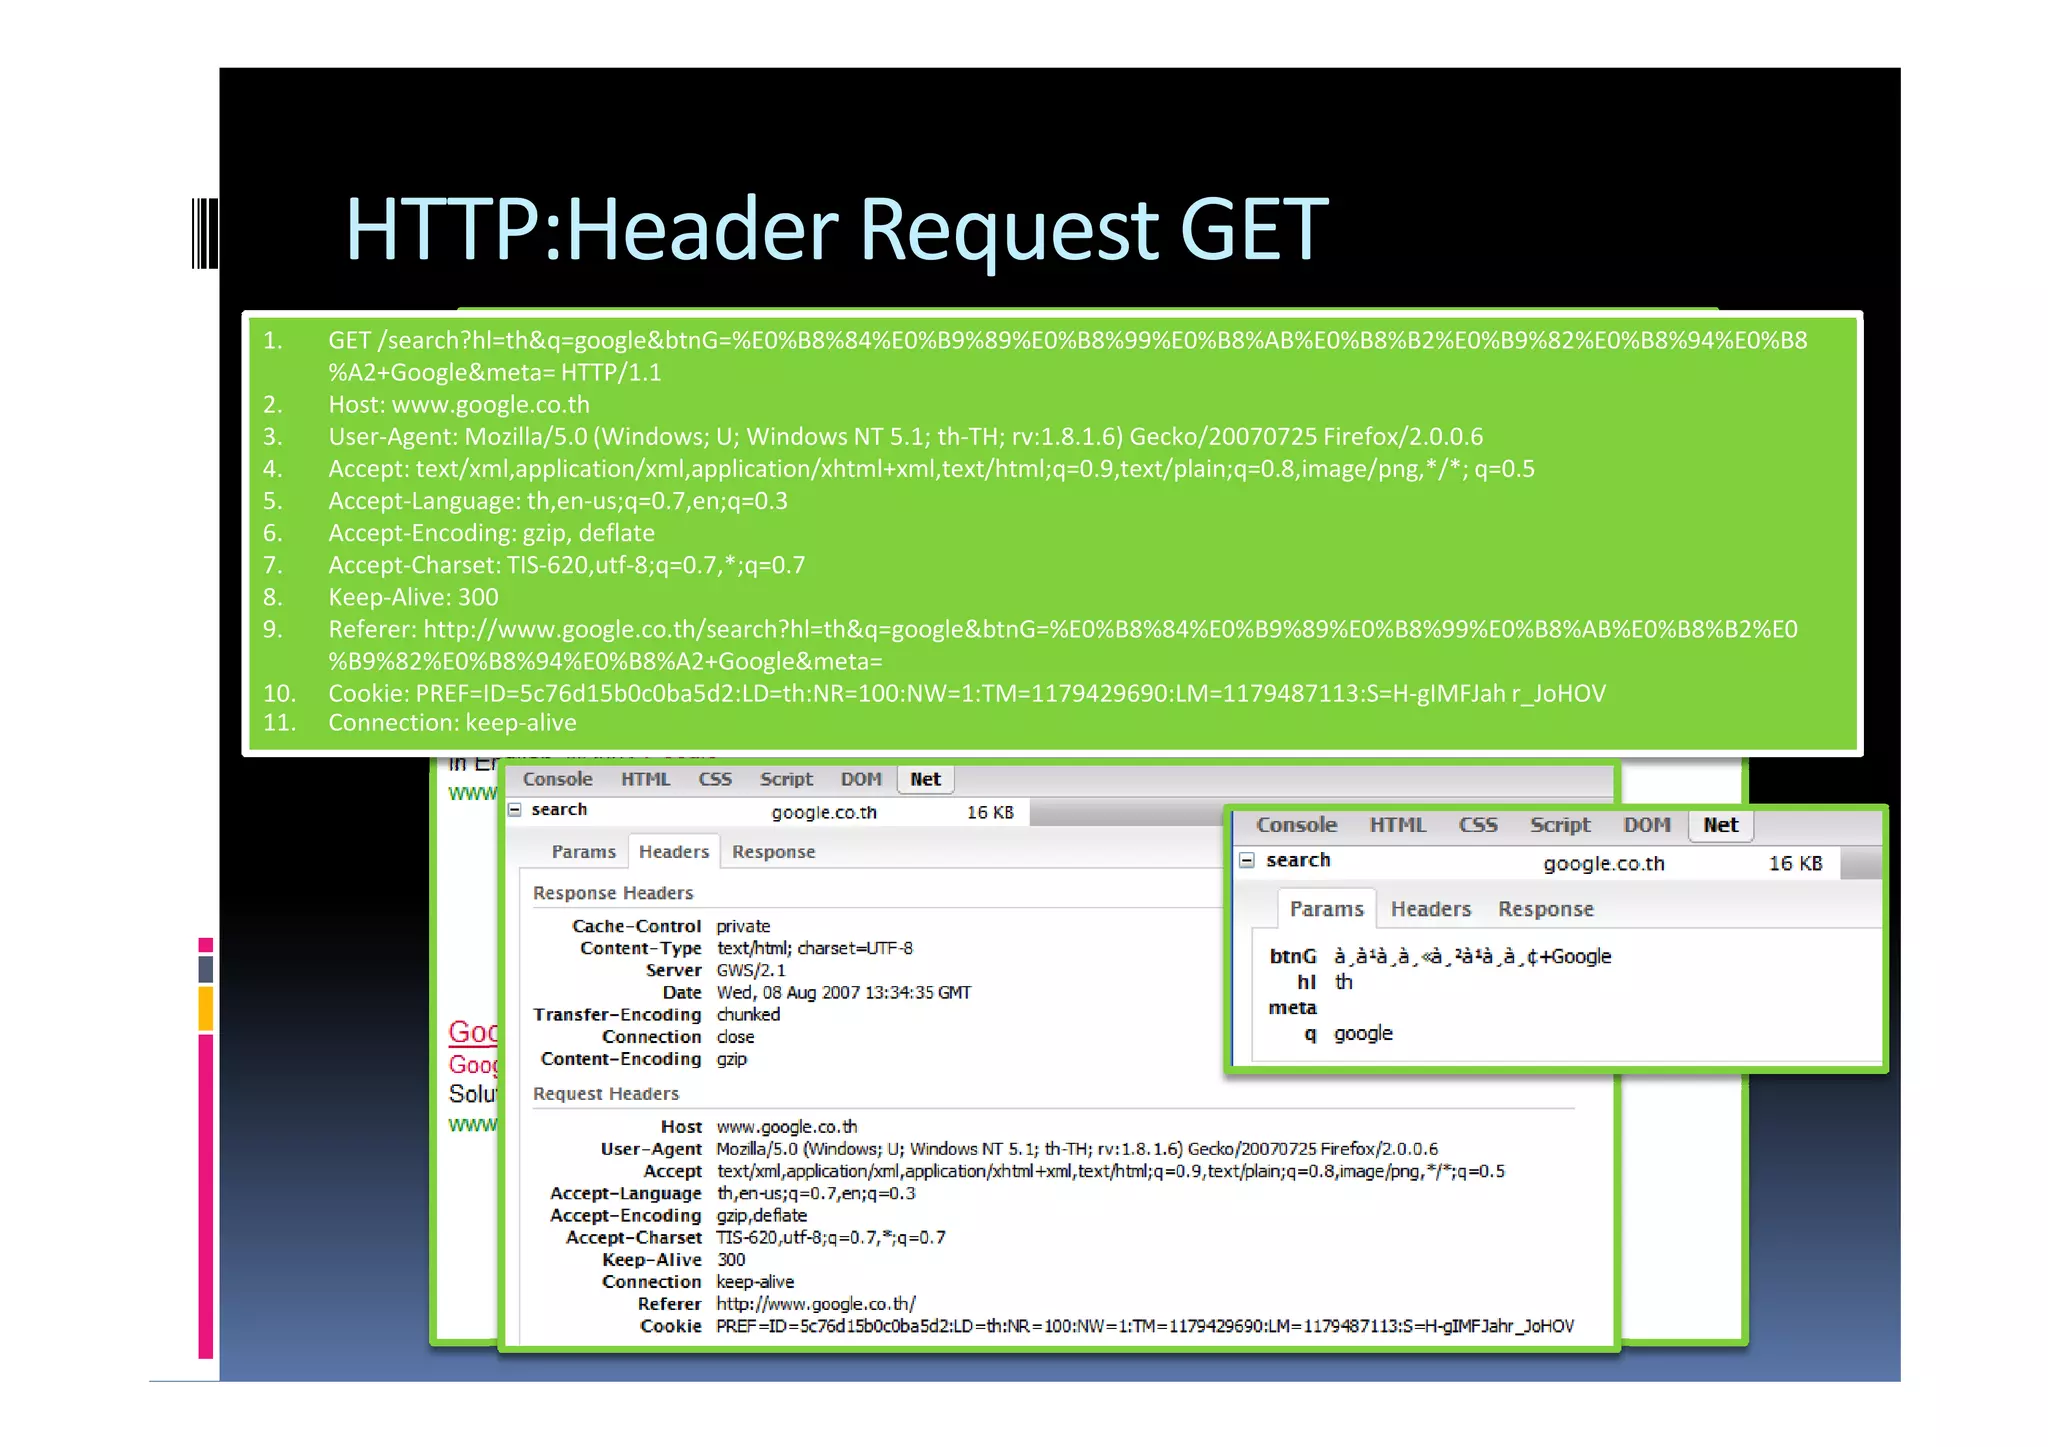The width and height of the screenshot is (2048, 1447).
Task: Click line 5 'Accept-Language' in green box
Action: click(x=558, y=501)
